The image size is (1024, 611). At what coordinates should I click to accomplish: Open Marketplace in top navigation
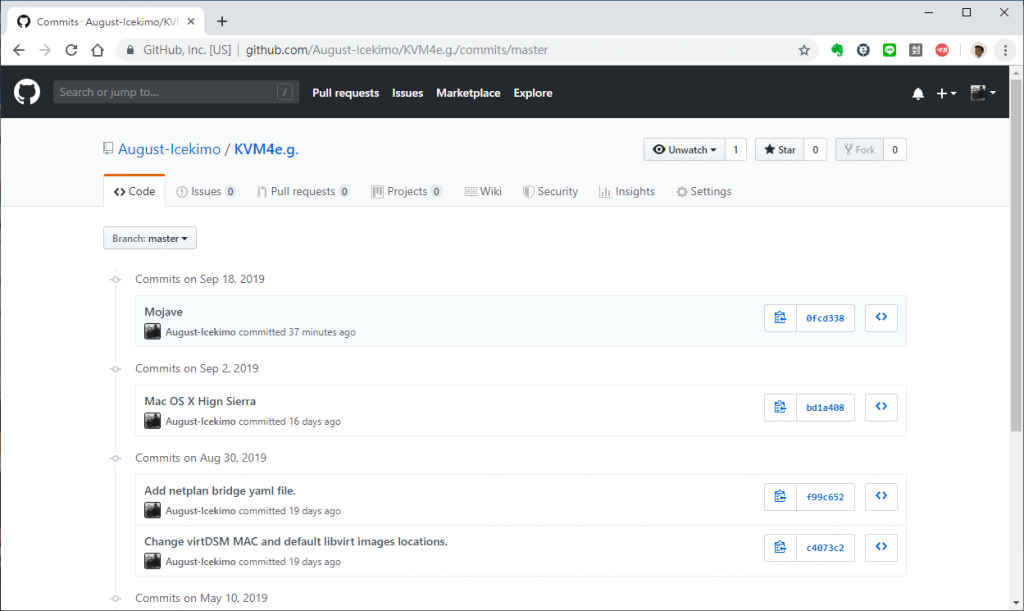point(468,93)
